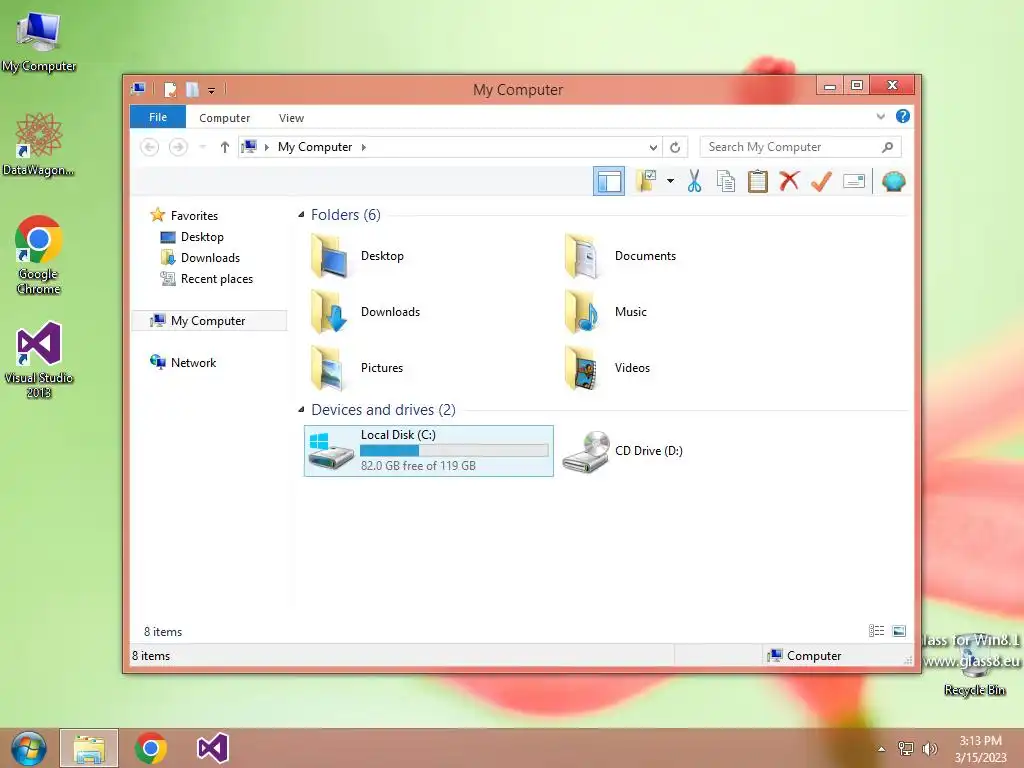
Task: Collapse the Devices and drives group
Action: [301, 410]
